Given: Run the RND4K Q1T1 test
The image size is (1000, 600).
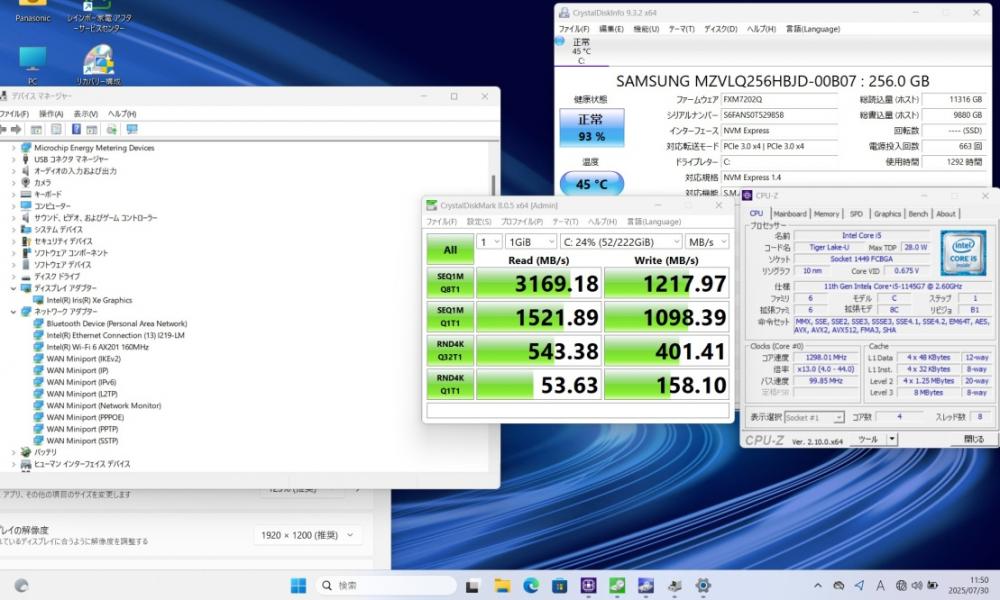Looking at the screenshot, I should click(450, 384).
